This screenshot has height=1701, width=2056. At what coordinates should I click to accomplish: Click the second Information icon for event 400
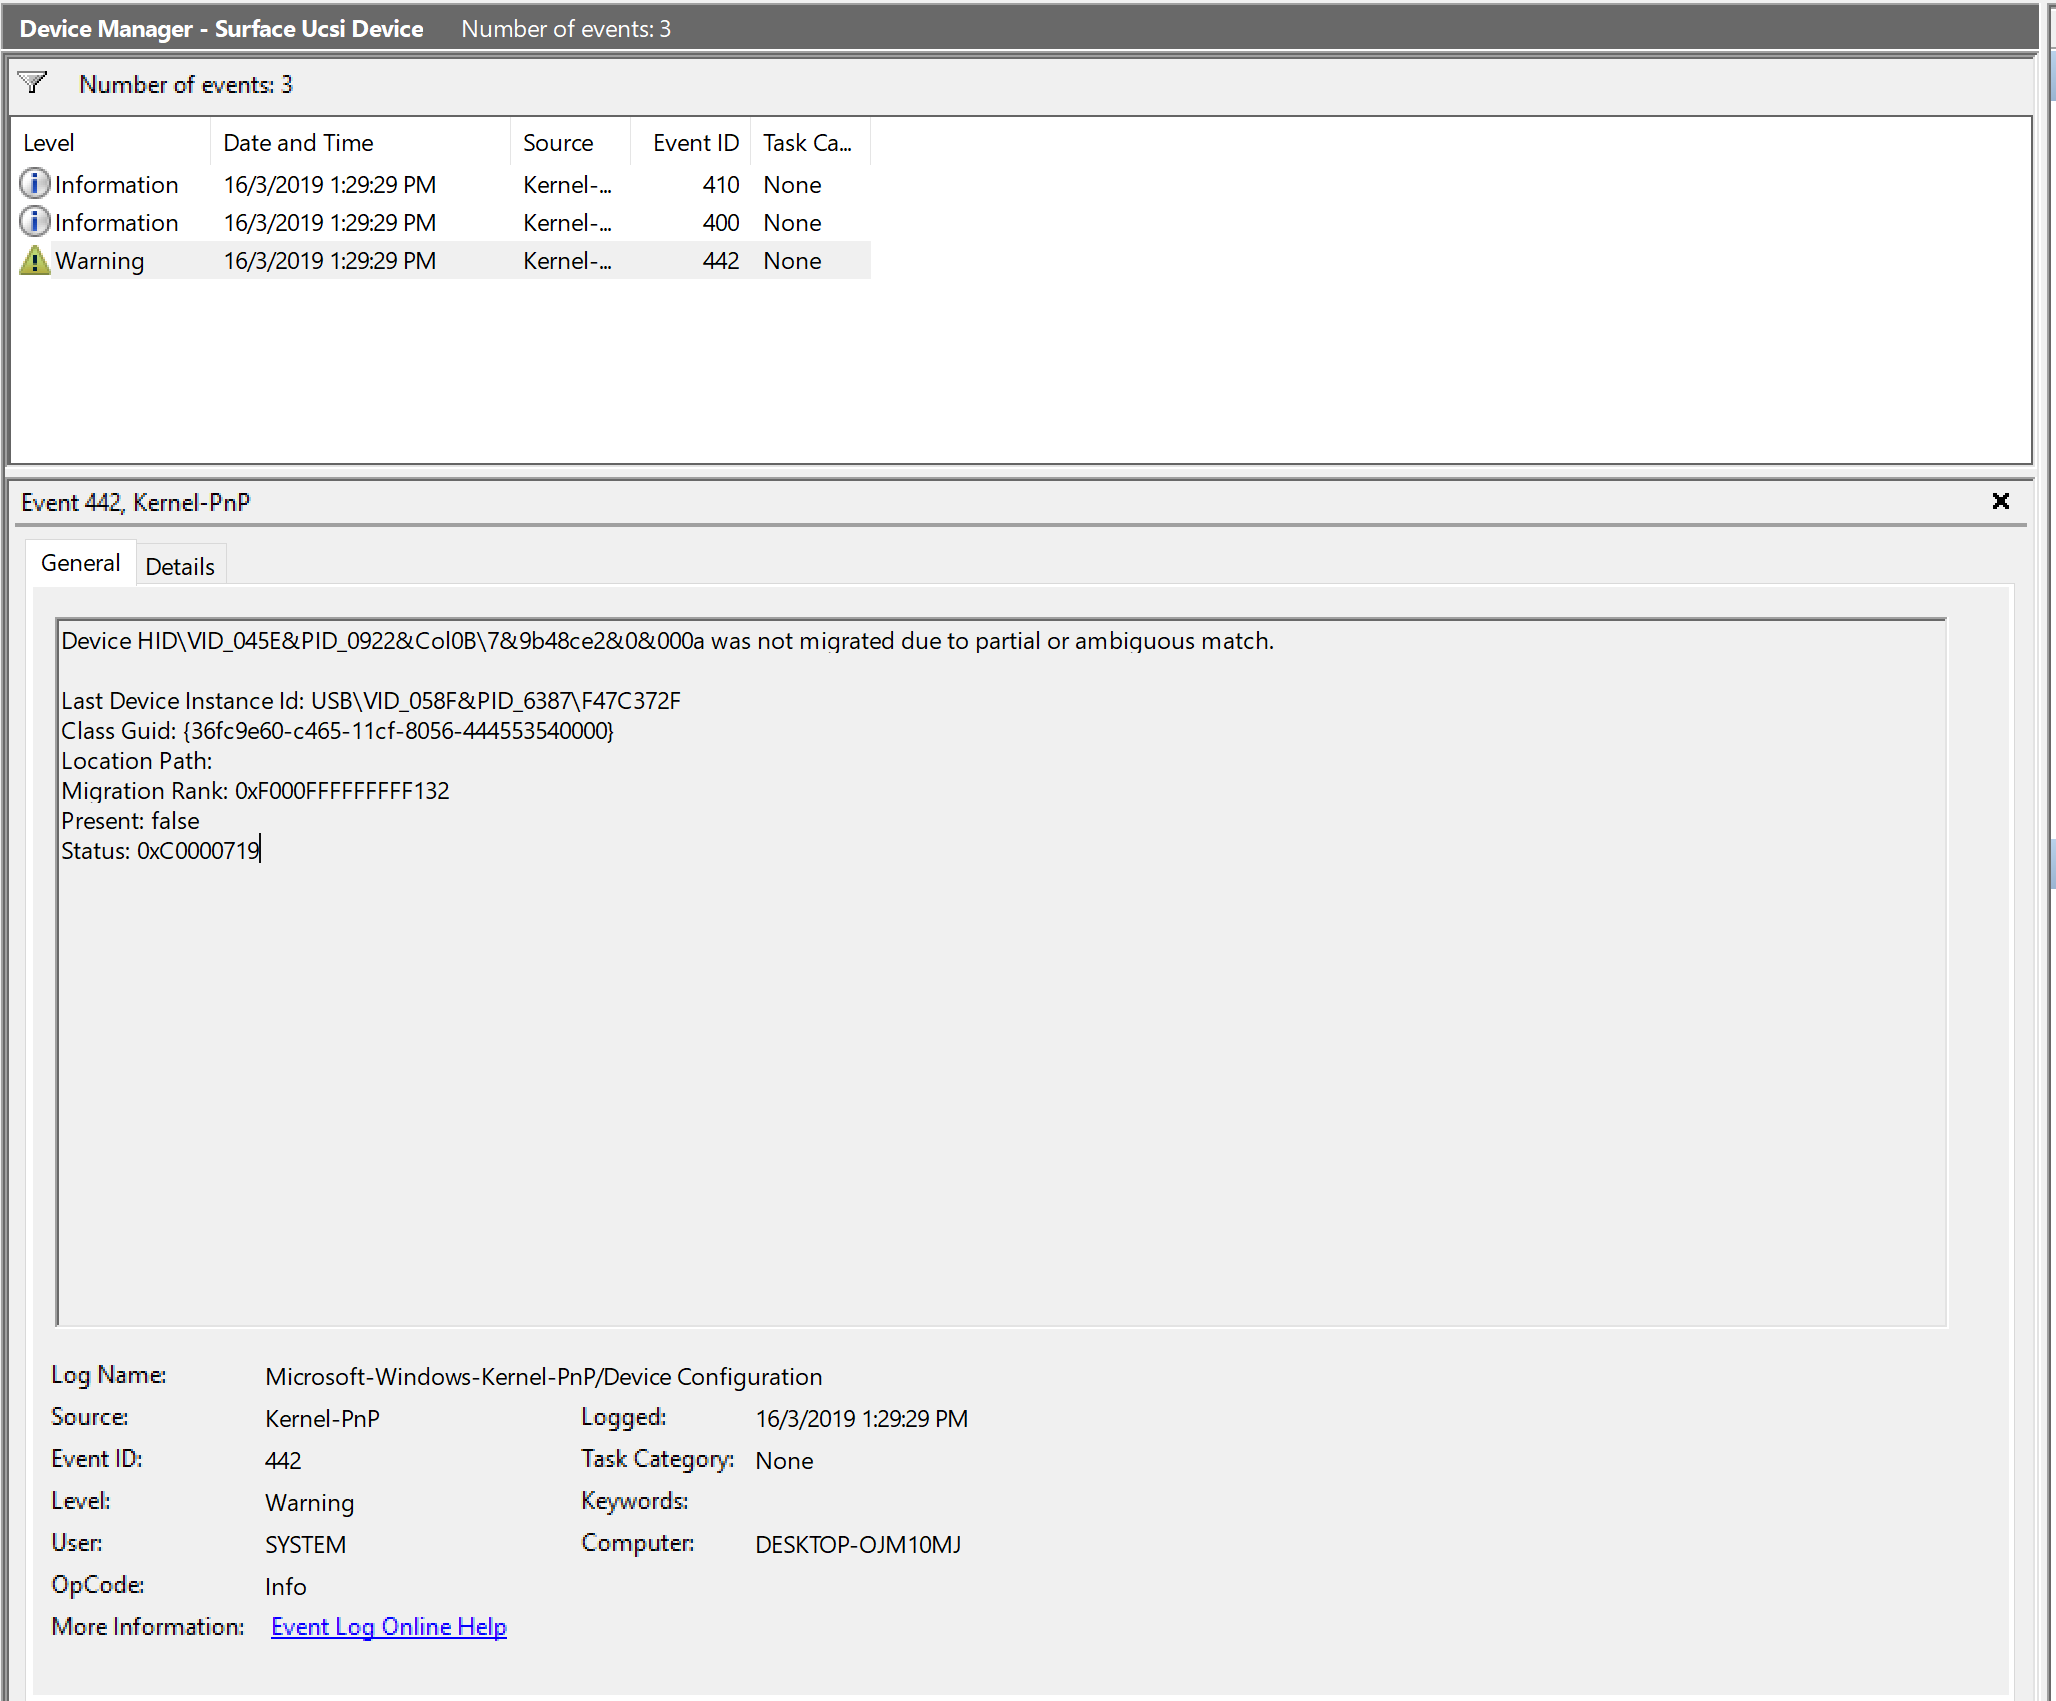pos(35,222)
